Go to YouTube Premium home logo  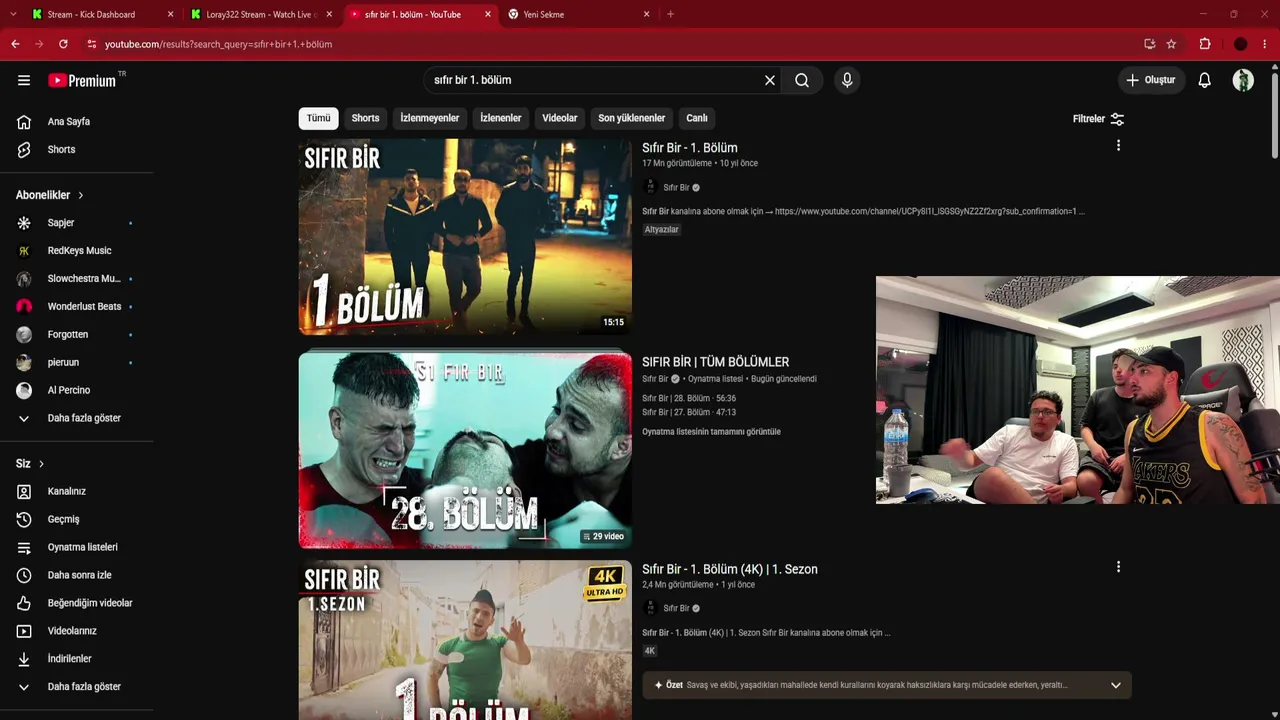click(x=83, y=80)
